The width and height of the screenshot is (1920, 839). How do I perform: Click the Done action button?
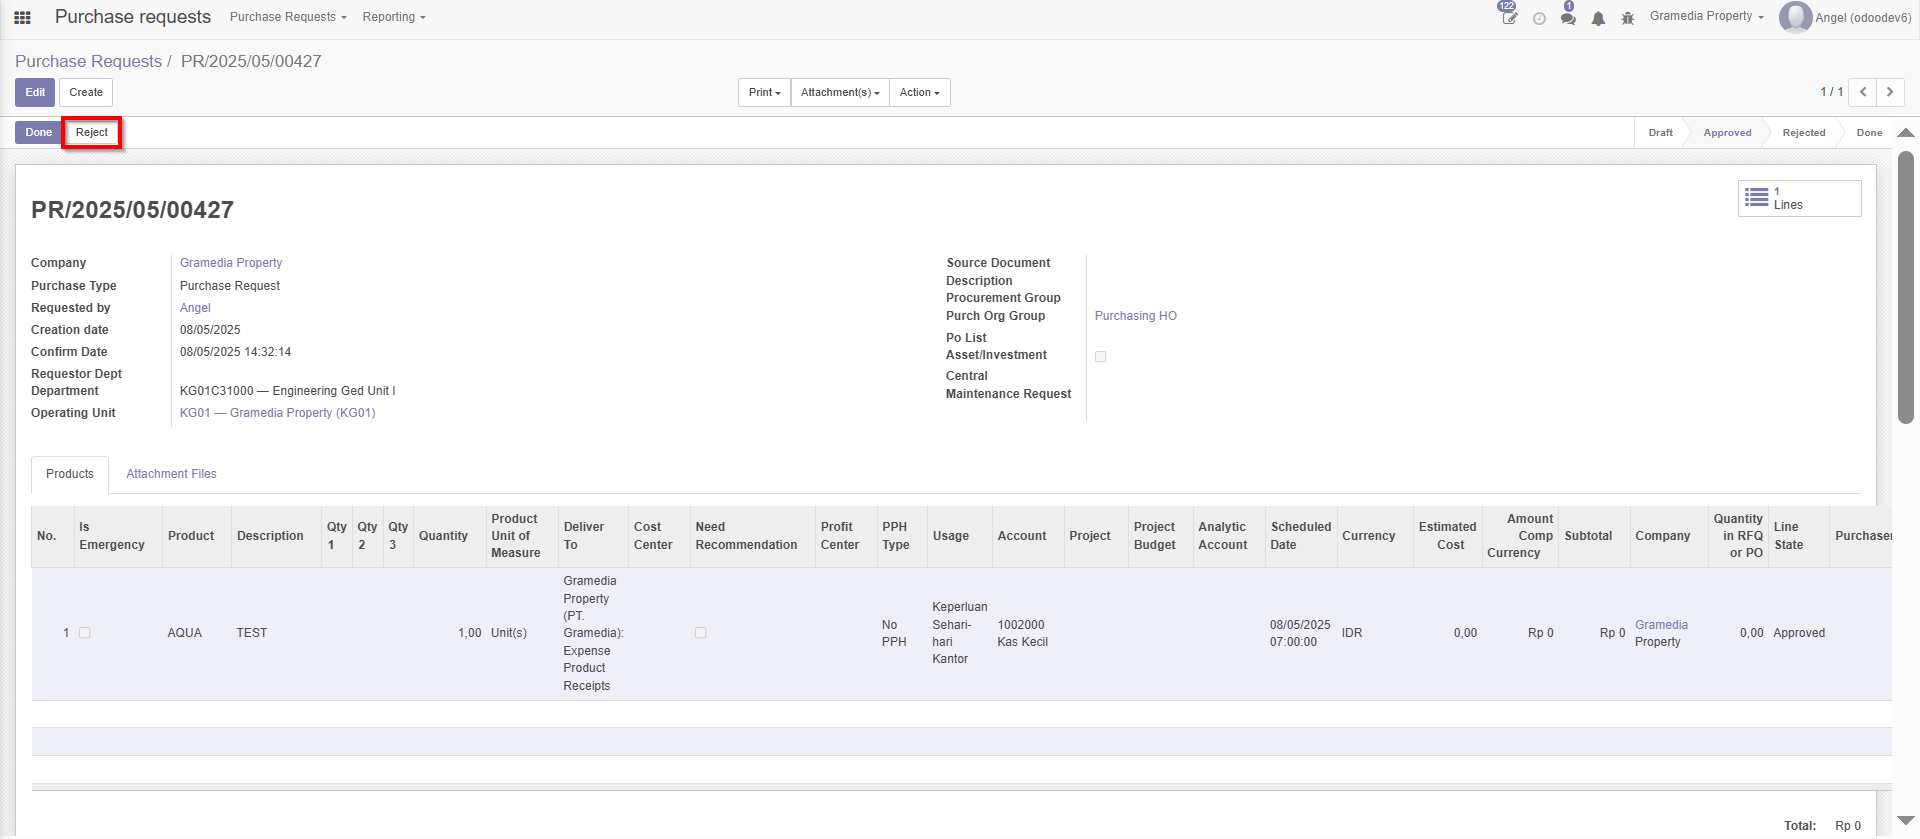pyautogui.click(x=39, y=132)
